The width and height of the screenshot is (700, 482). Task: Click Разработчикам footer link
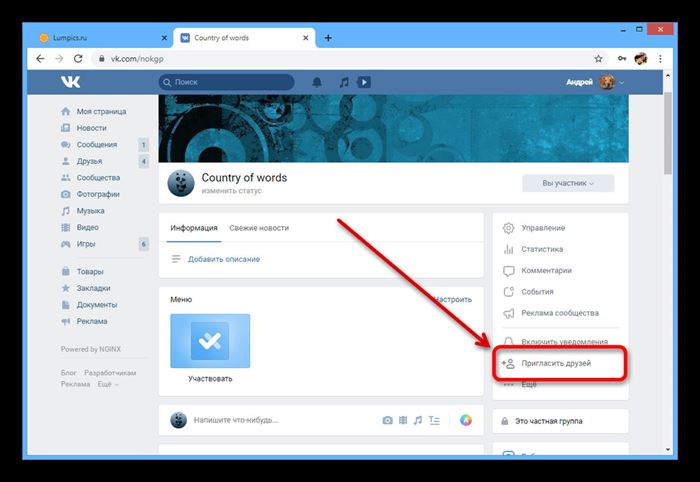(x=110, y=373)
